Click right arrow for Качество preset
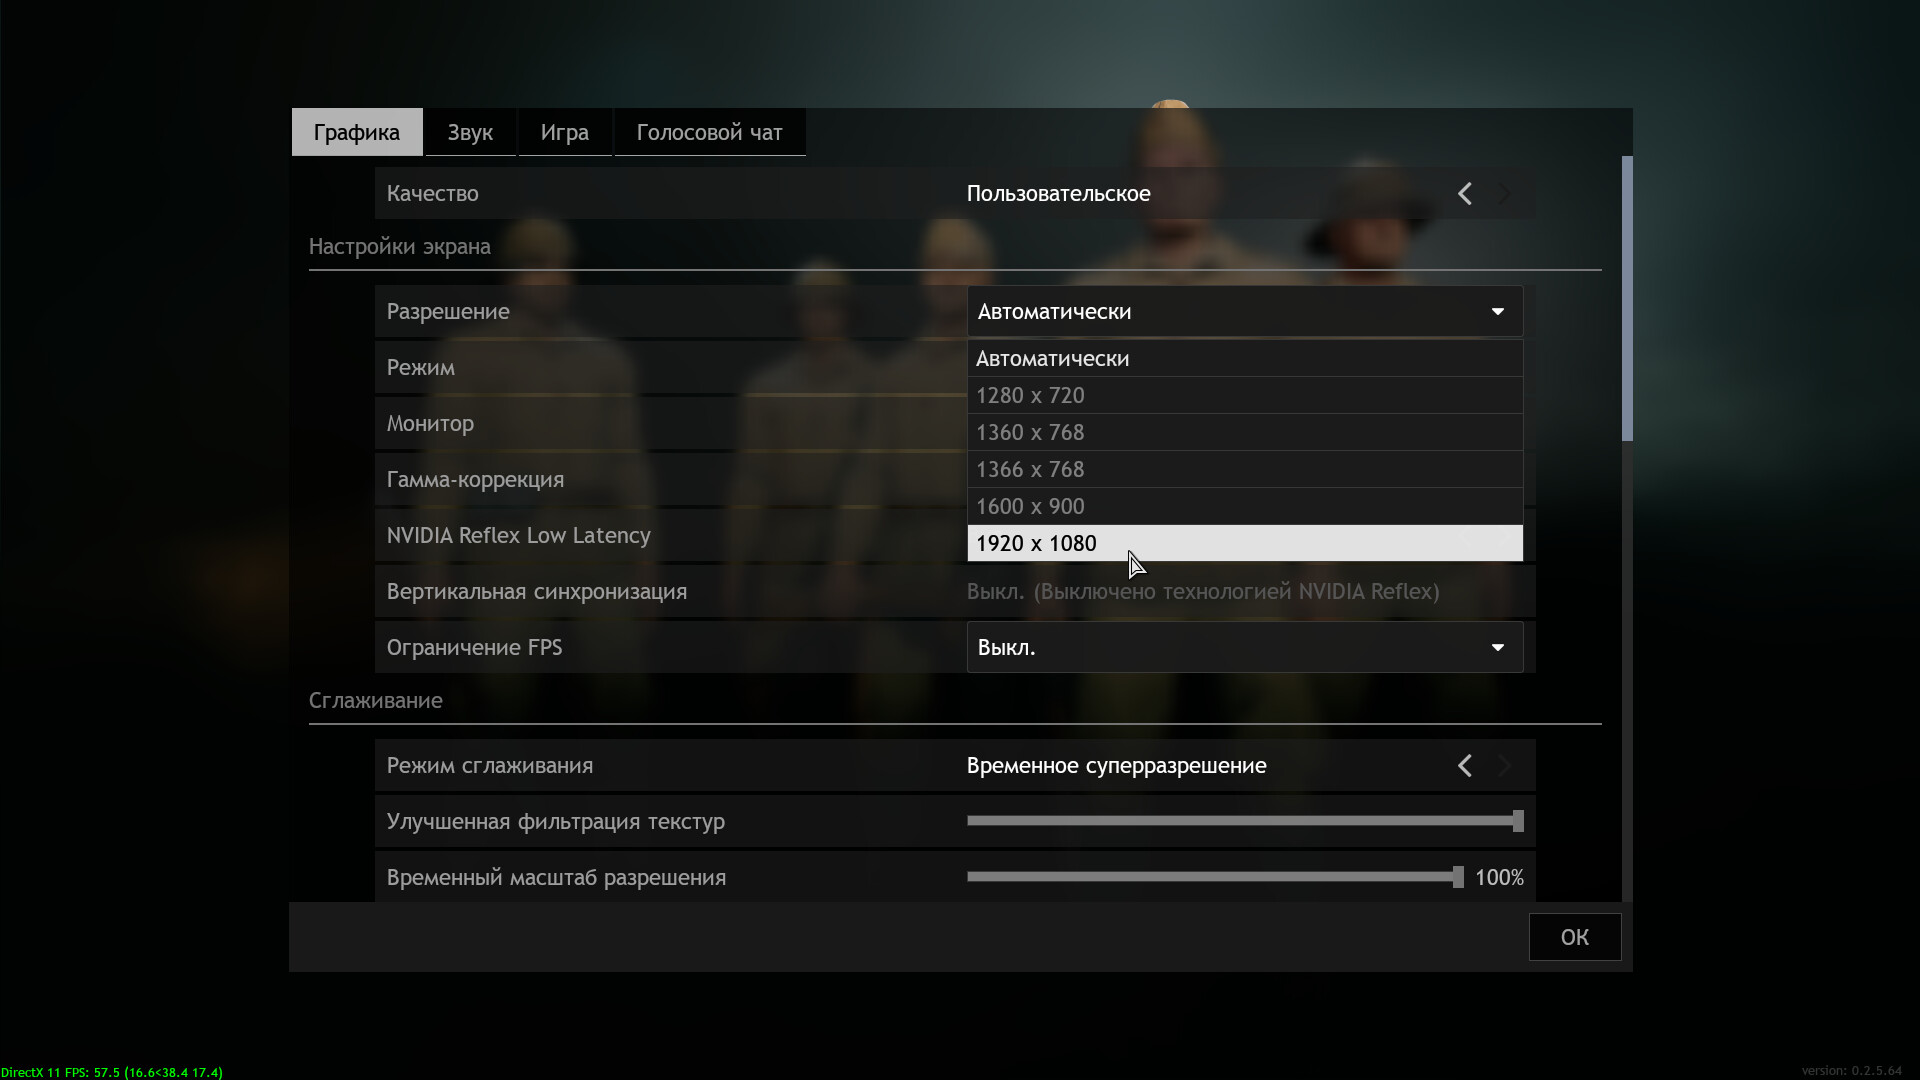Image resolution: width=1920 pixels, height=1080 pixels. coord(1504,194)
